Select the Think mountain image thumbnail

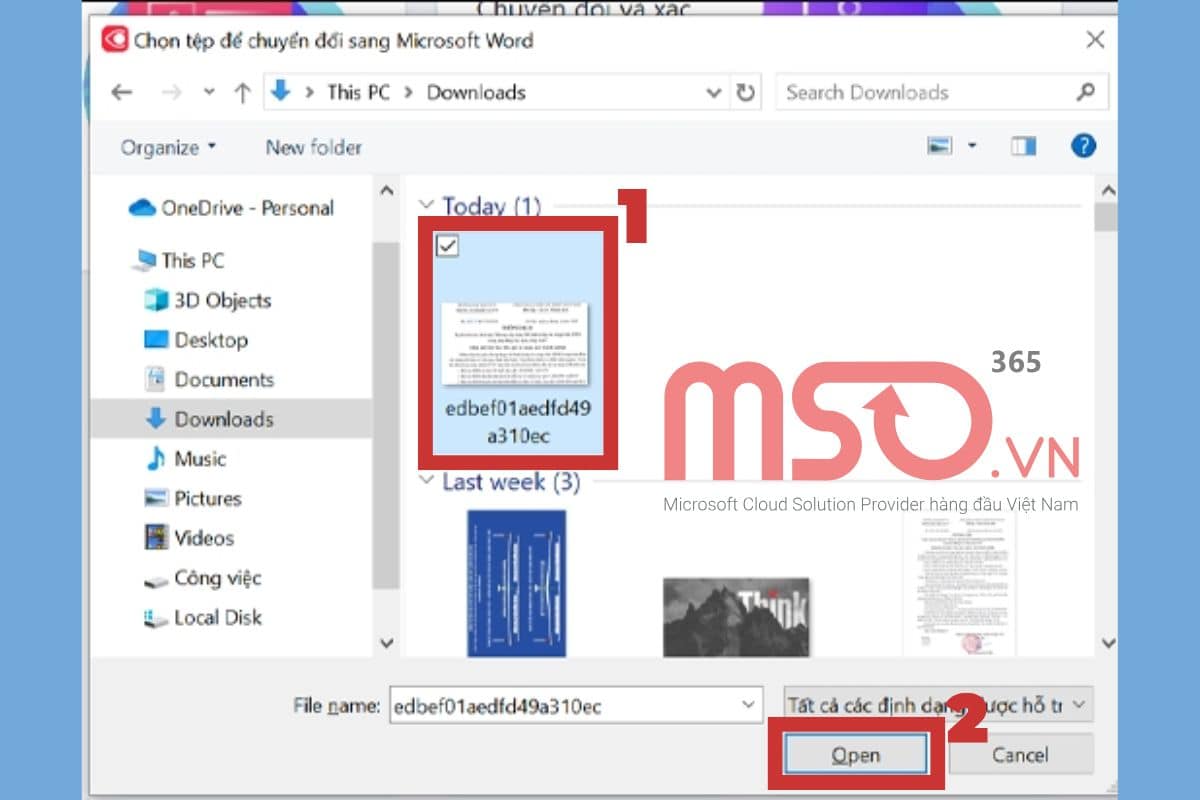point(736,616)
